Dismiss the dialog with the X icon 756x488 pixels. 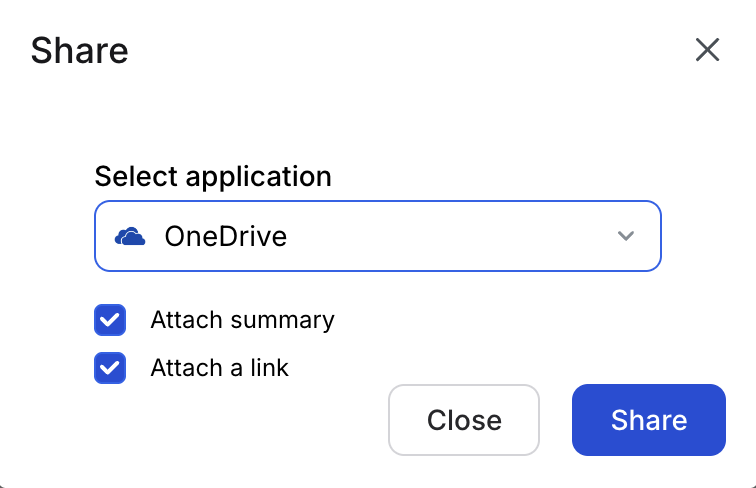tap(707, 50)
